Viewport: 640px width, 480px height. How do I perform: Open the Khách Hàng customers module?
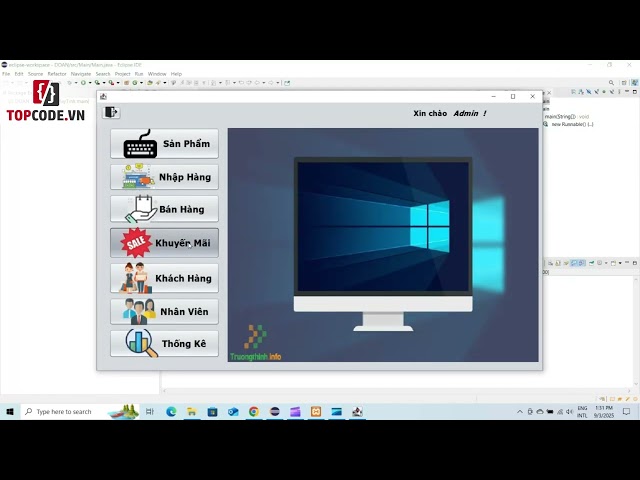164,278
